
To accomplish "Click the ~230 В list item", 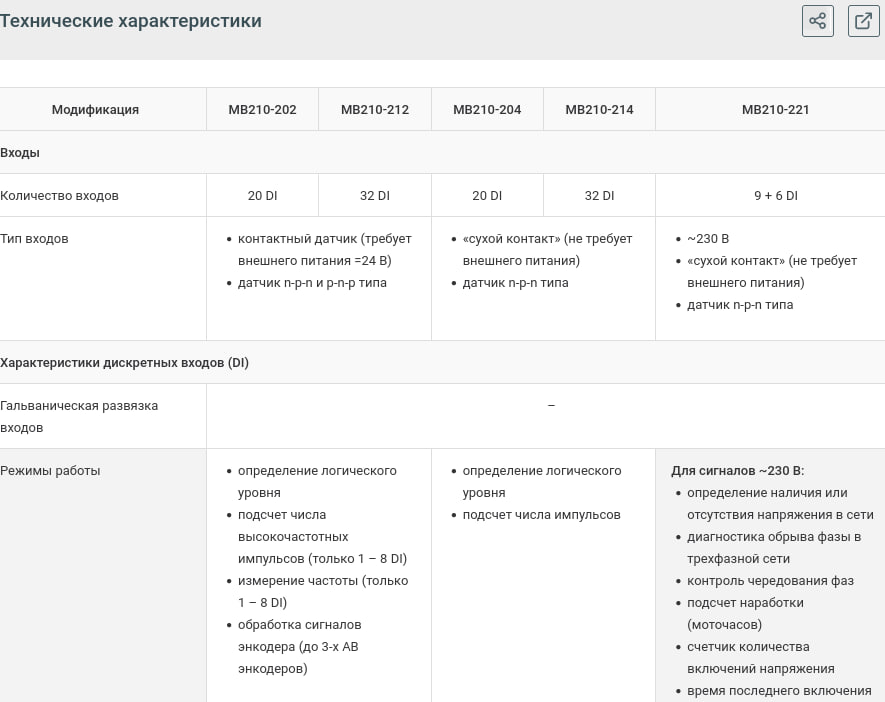I will (708, 239).
